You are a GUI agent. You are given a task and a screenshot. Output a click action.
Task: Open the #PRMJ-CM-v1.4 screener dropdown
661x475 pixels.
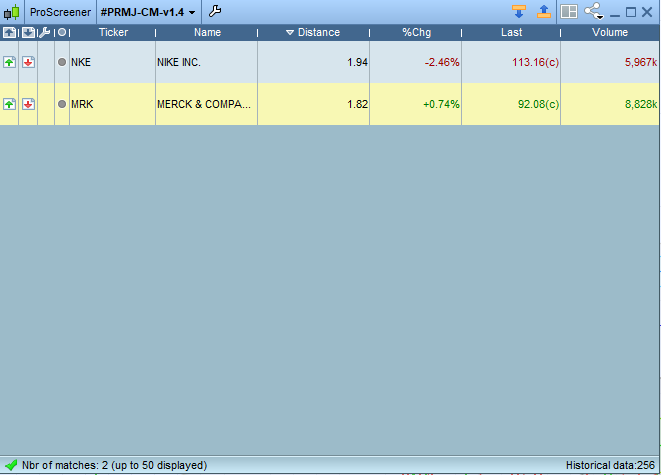pos(148,12)
